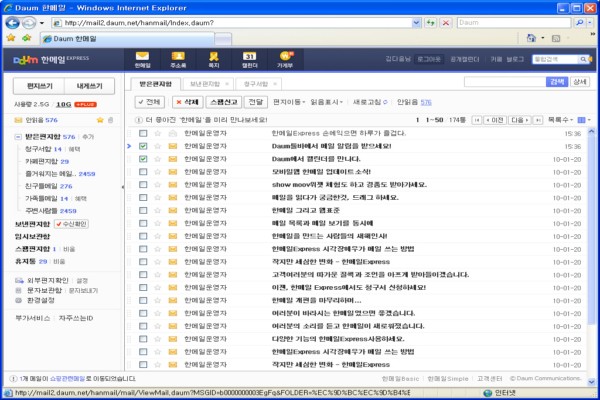The width and height of the screenshot is (600, 400).
Task: Open the 캘린더 calendar icon
Action: [x=249, y=59]
